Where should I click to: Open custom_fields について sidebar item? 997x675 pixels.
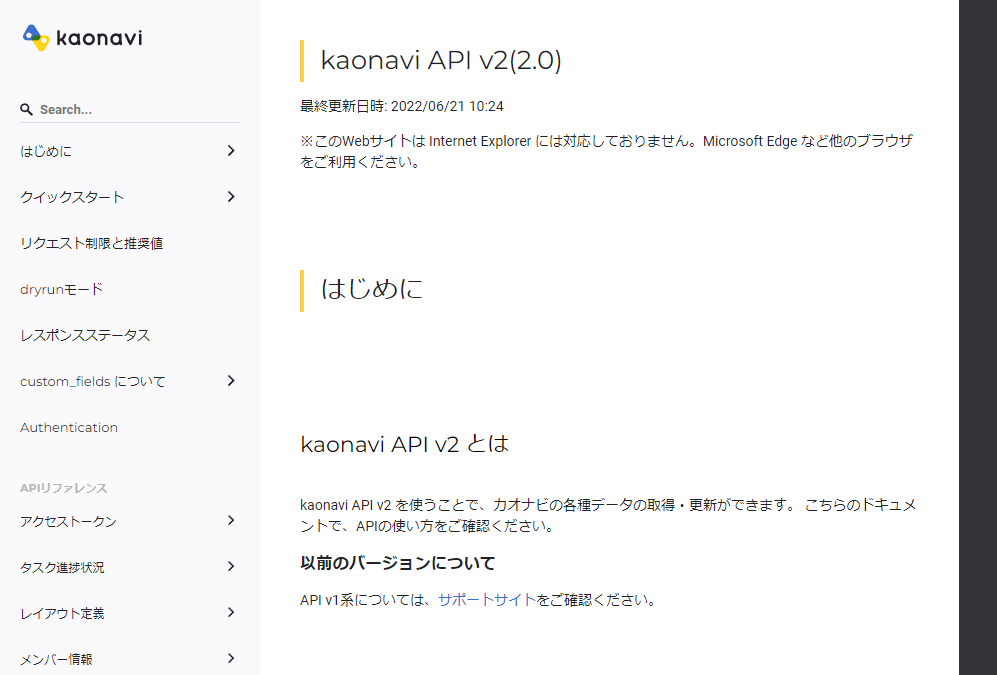(93, 381)
